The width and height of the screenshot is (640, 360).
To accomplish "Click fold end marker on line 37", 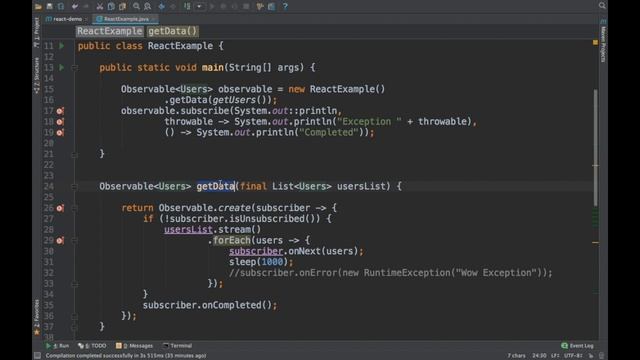I will coord(74,327).
